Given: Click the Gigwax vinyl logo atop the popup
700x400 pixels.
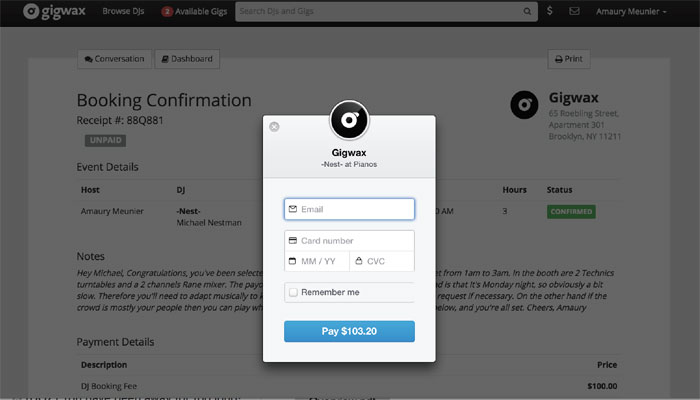Looking at the screenshot, I should 349,120.
